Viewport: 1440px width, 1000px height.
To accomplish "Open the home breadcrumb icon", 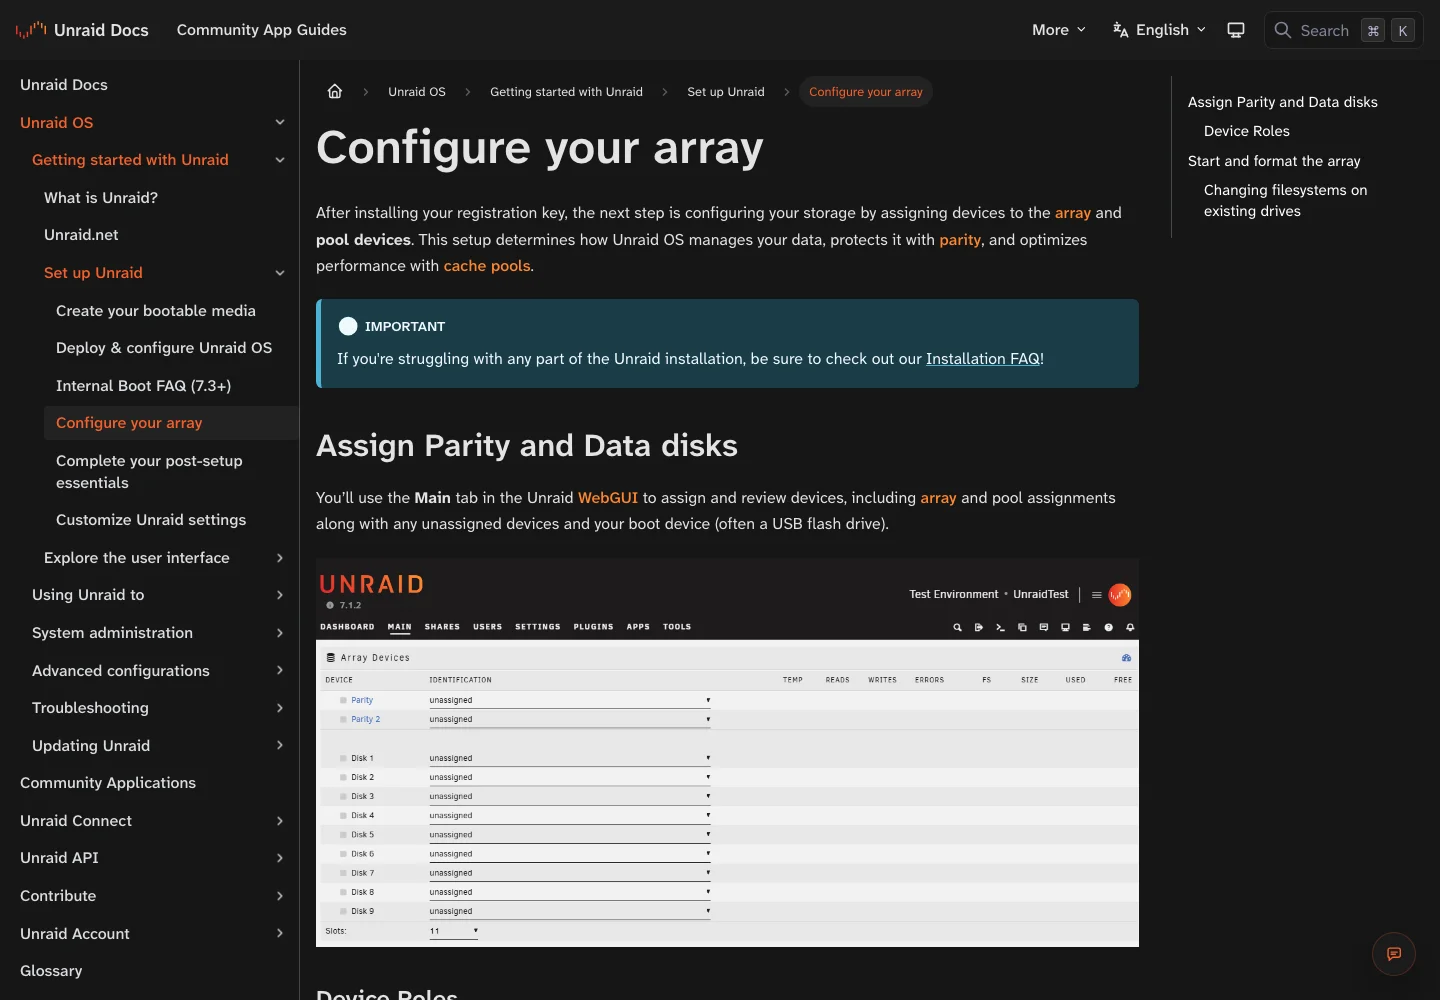I will 335,92.
